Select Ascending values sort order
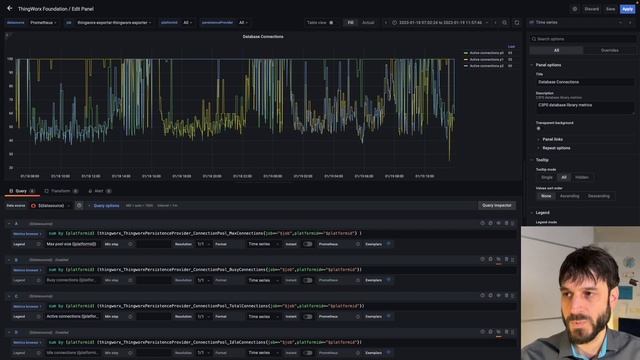Viewport: 640px width, 360px height. [x=569, y=196]
